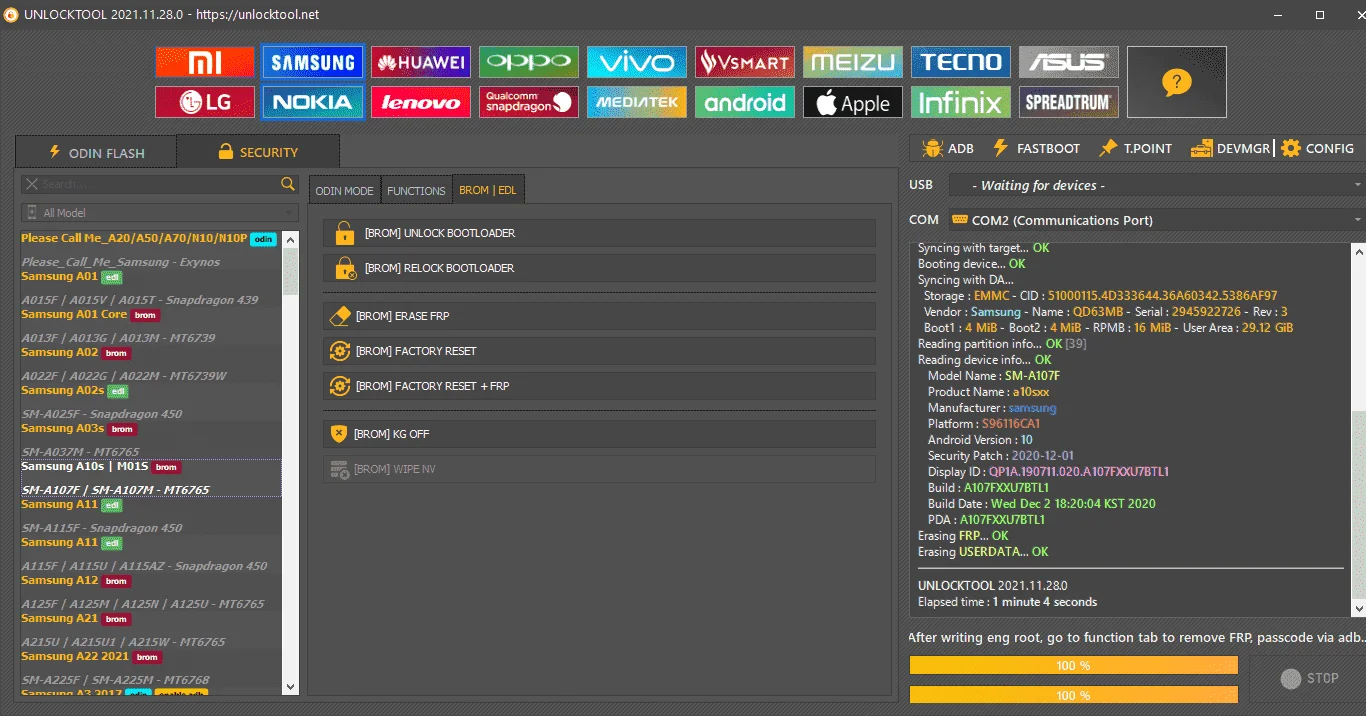Screen dimensions: 1366x716
Task: Choose the Lenovo brand tile
Action: point(421,102)
